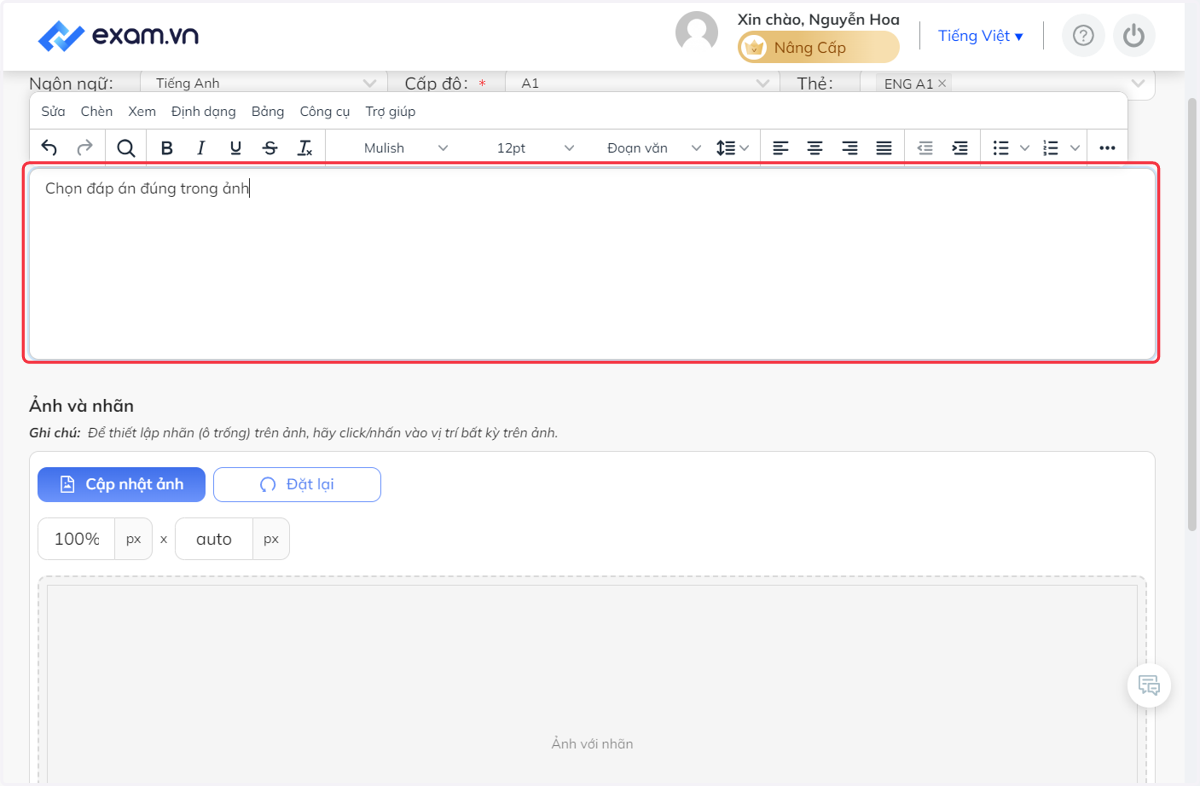Image resolution: width=1200 pixels, height=786 pixels.
Task: Toggle bold formatting
Action: tap(167, 148)
